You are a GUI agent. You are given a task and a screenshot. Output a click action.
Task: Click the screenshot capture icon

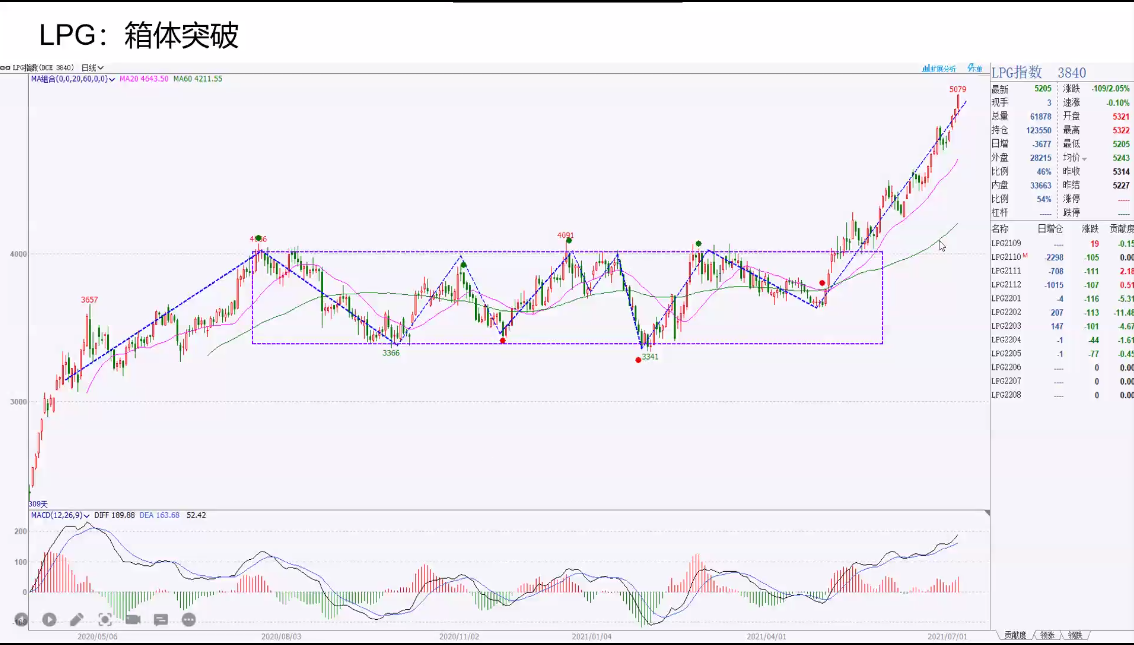coord(105,620)
